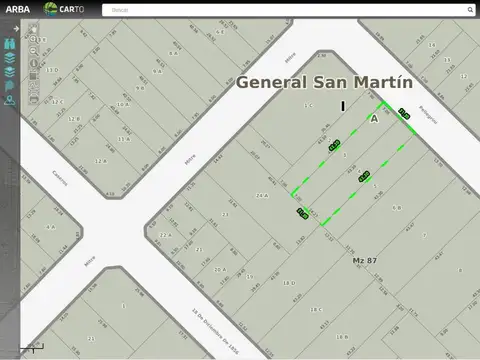Click the Pellegrini street label

coord(428,115)
